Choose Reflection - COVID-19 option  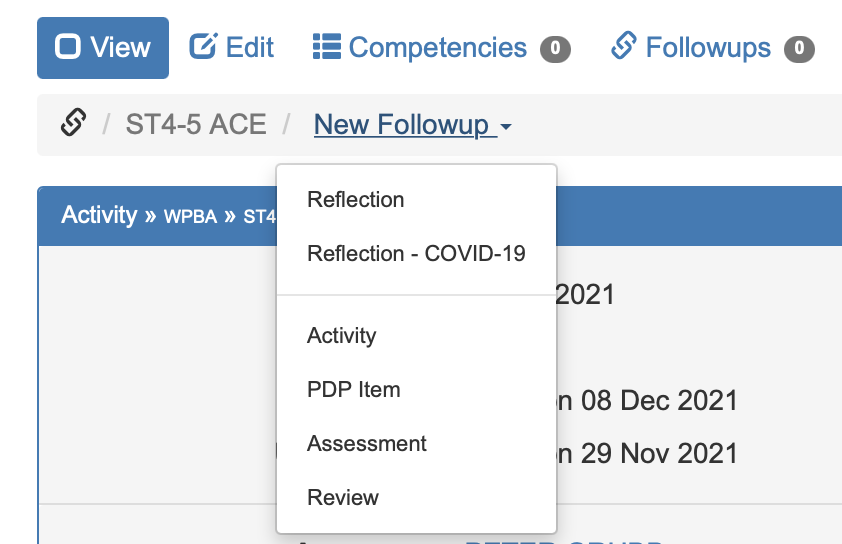pyautogui.click(x=416, y=253)
